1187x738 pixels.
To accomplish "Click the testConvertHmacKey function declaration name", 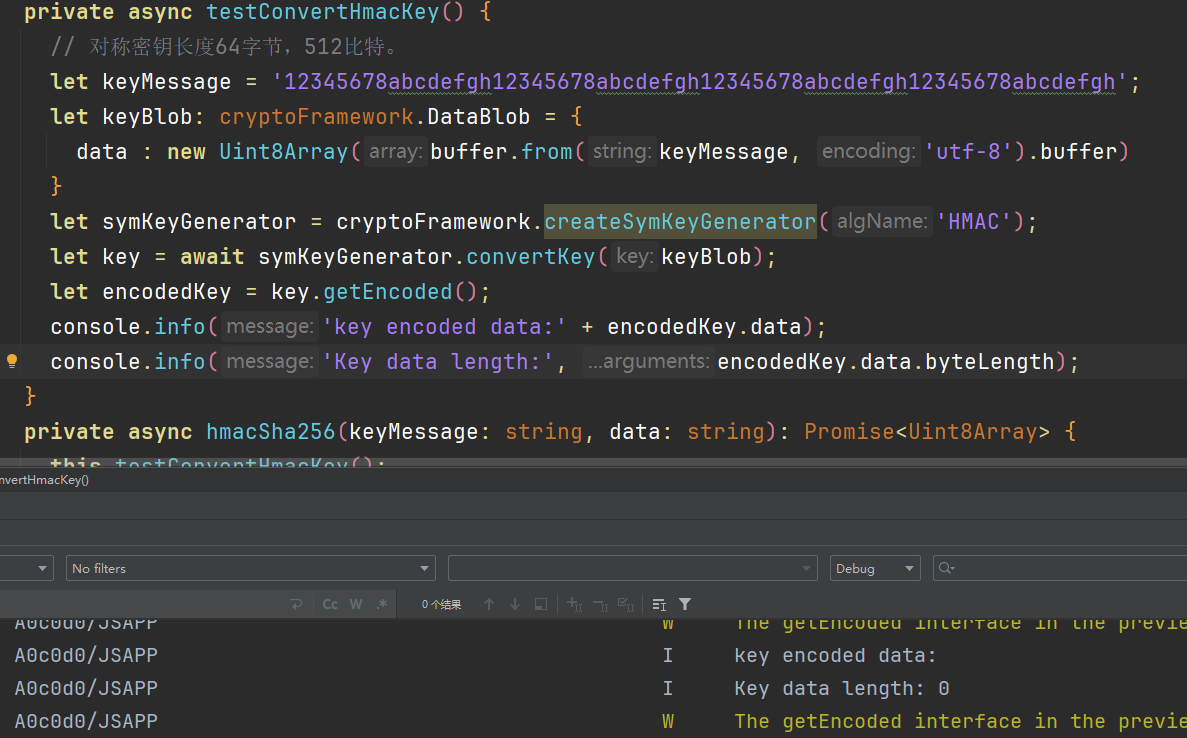I will click(322, 12).
